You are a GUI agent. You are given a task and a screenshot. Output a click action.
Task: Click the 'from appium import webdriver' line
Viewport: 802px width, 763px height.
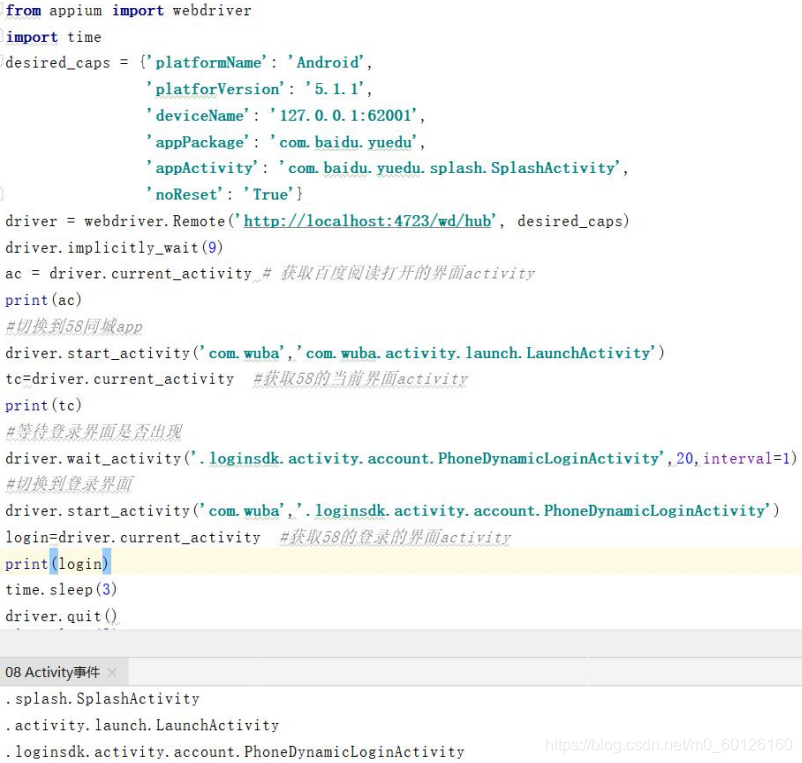tap(128, 10)
